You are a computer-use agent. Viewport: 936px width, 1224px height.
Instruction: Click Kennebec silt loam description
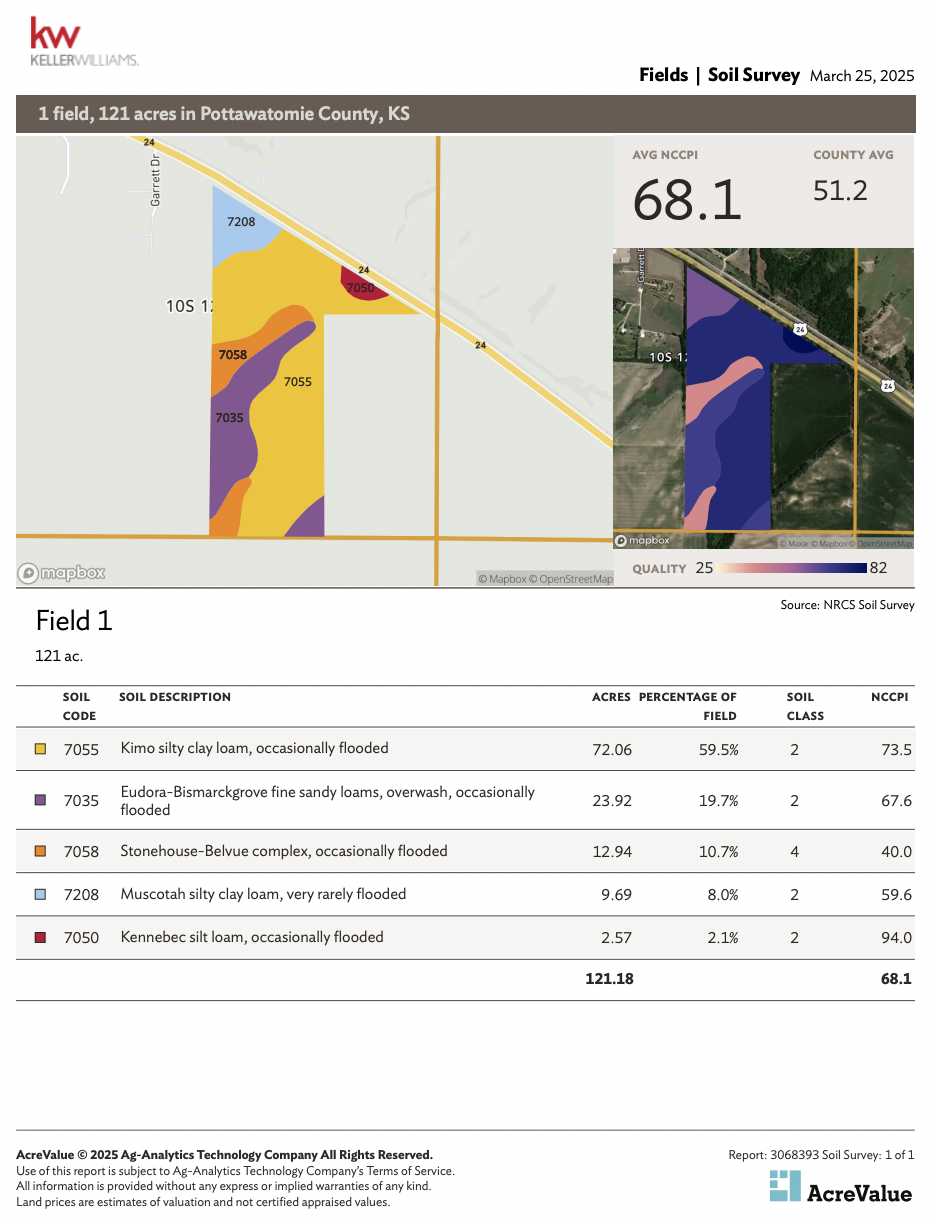pos(252,937)
